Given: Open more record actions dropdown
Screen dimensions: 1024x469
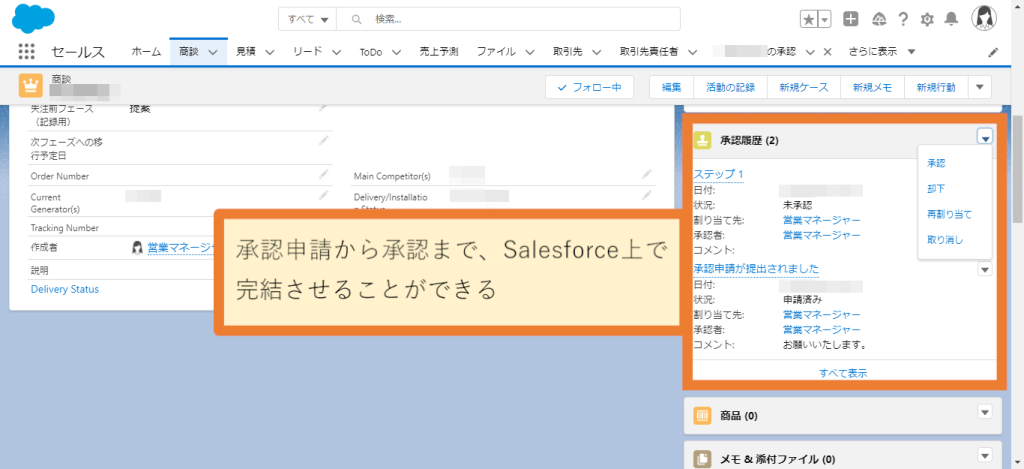Looking at the screenshot, I should click(x=979, y=87).
